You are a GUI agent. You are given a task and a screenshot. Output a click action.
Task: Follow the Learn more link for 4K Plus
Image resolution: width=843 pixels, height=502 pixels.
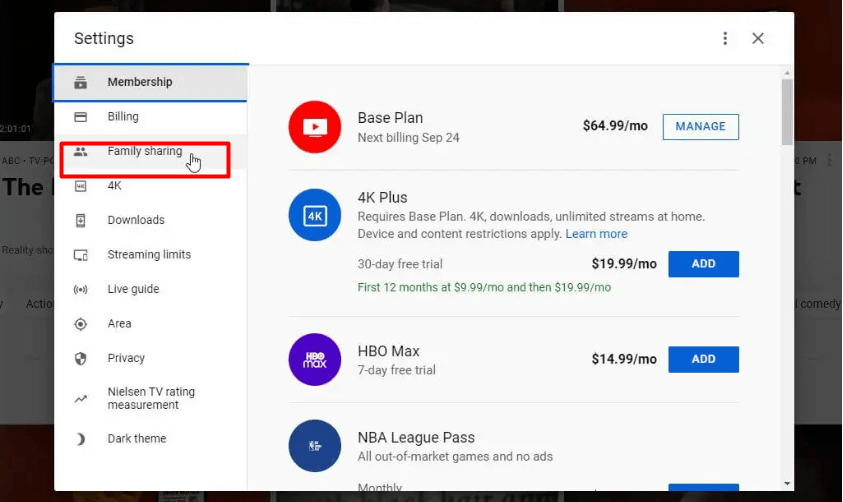tap(596, 234)
